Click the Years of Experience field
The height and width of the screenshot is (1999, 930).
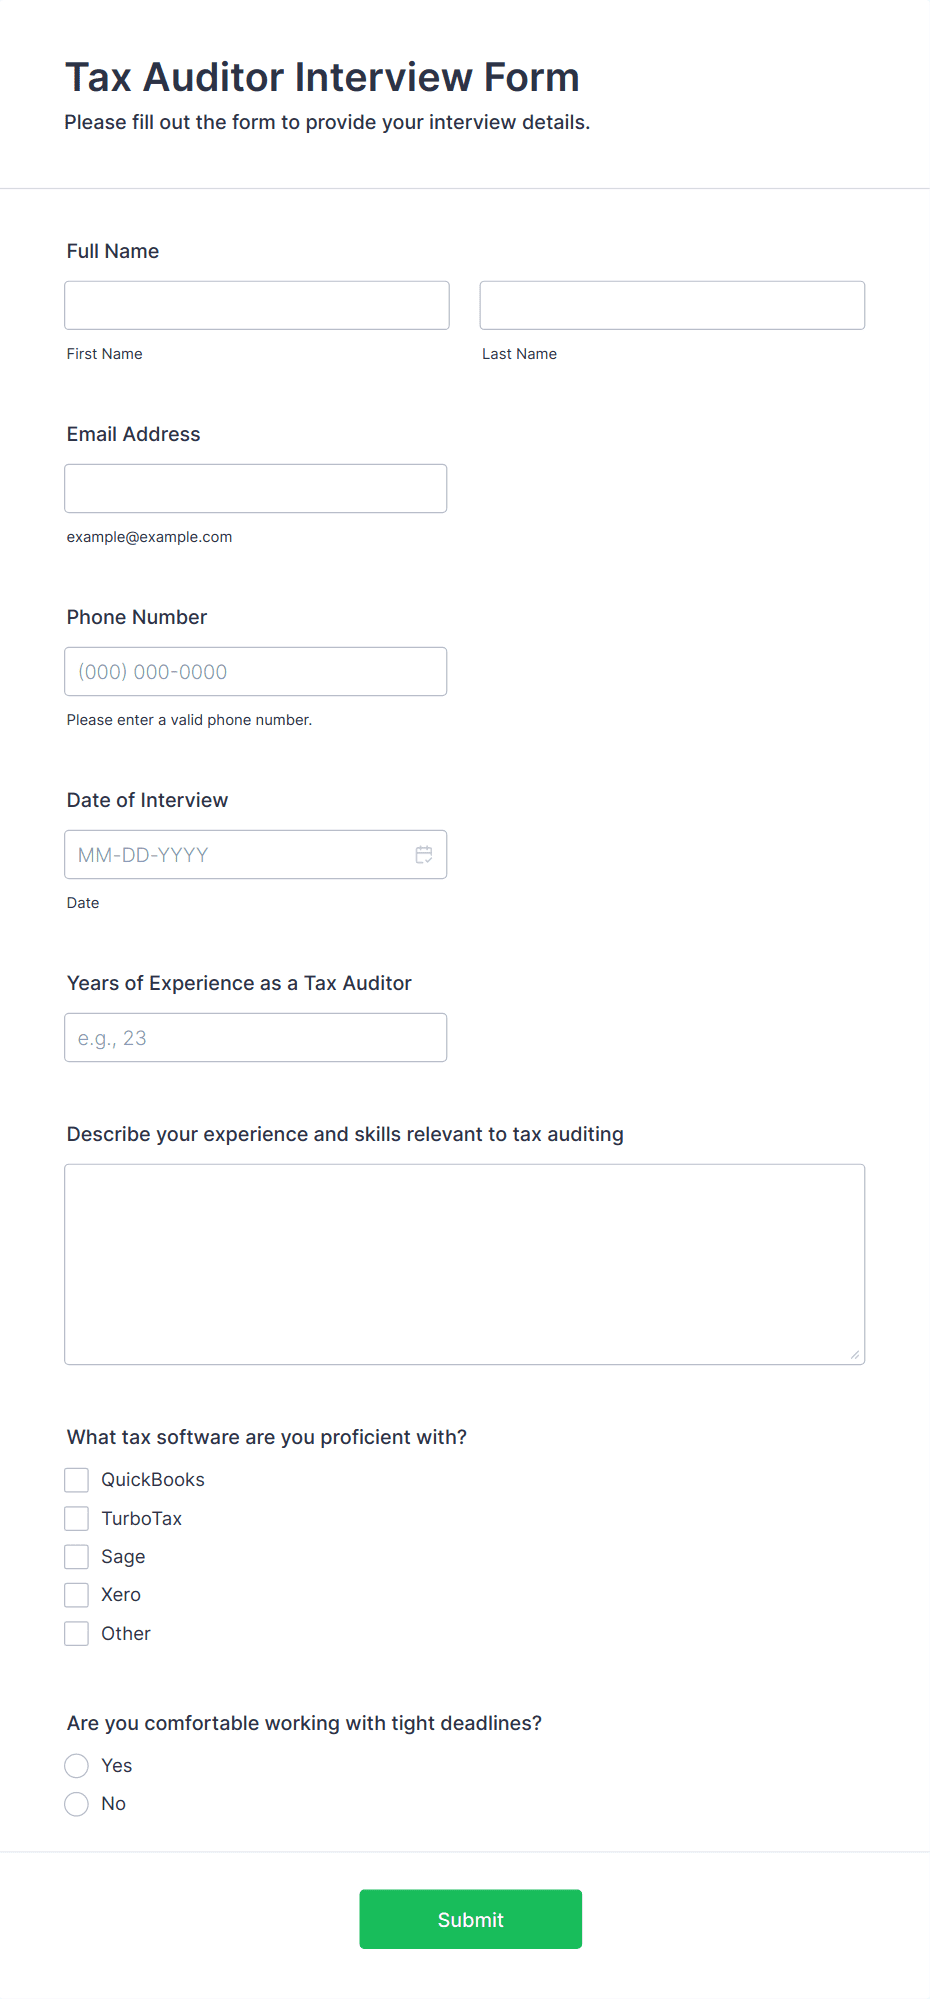256,1037
